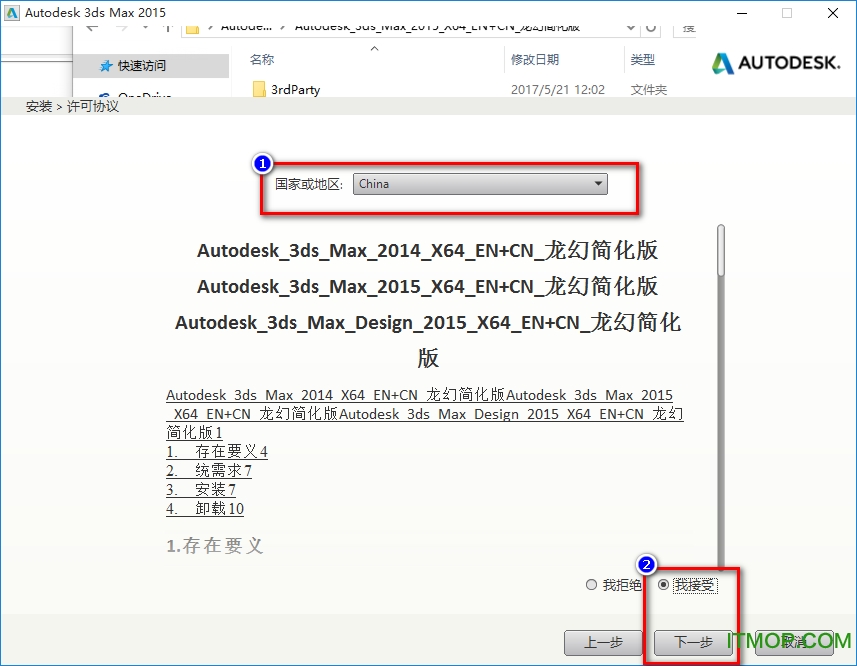Viewport: 857px width, 666px height.
Task: Click the Autodesk_3ds_Max_2014_X64_EN+CN_龙幻简化版 heading
Action: click(427, 251)
